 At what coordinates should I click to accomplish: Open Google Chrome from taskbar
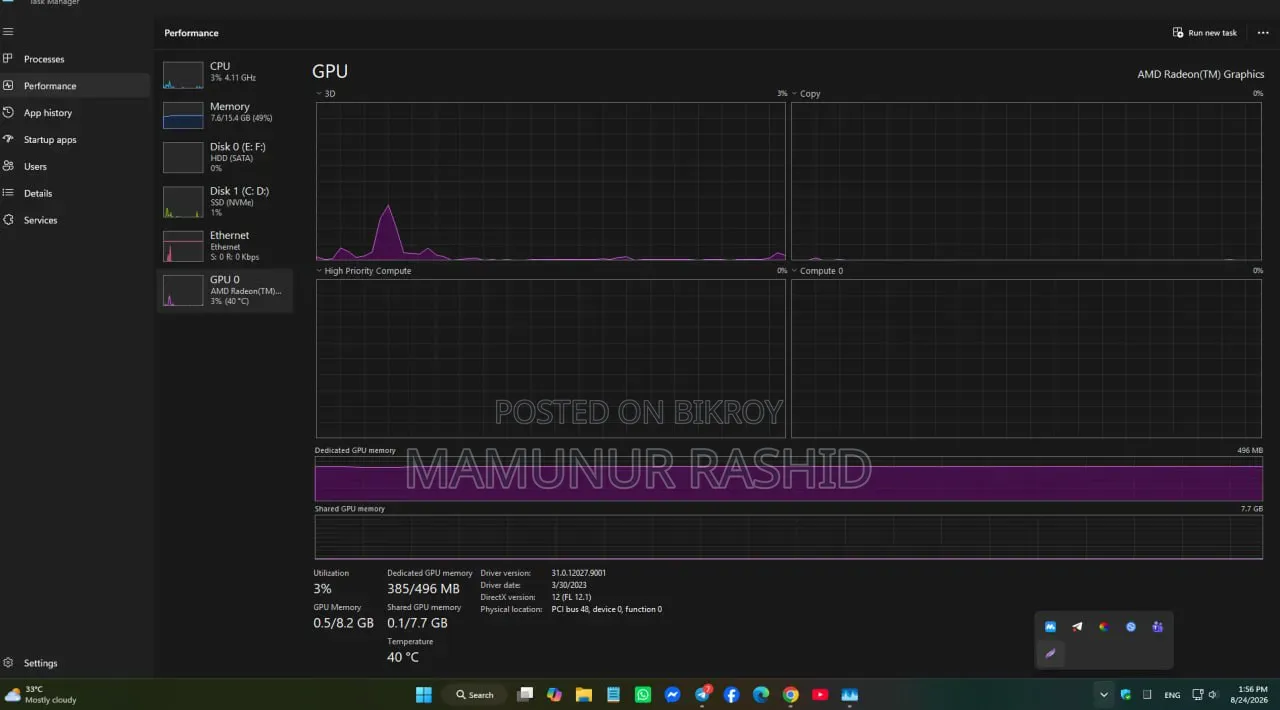click(x=791, y=694)
